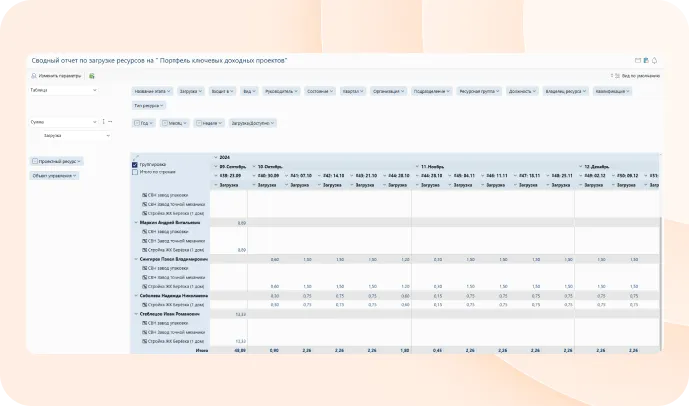The image size is (689, 406).
Task: Collapse the Снегирев Павел Владимирович row group
Action: [136, 259]
